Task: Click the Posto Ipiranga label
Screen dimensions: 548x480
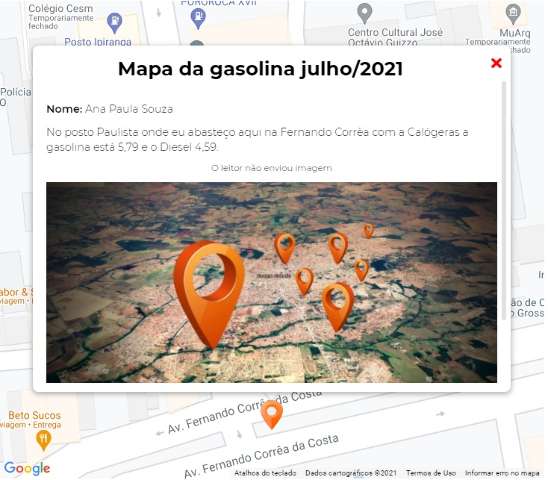Action: point(98,42)
